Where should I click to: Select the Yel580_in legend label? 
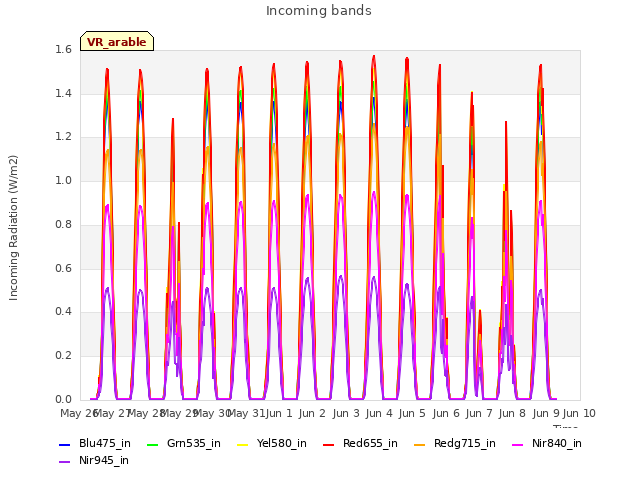click(282, 443)
